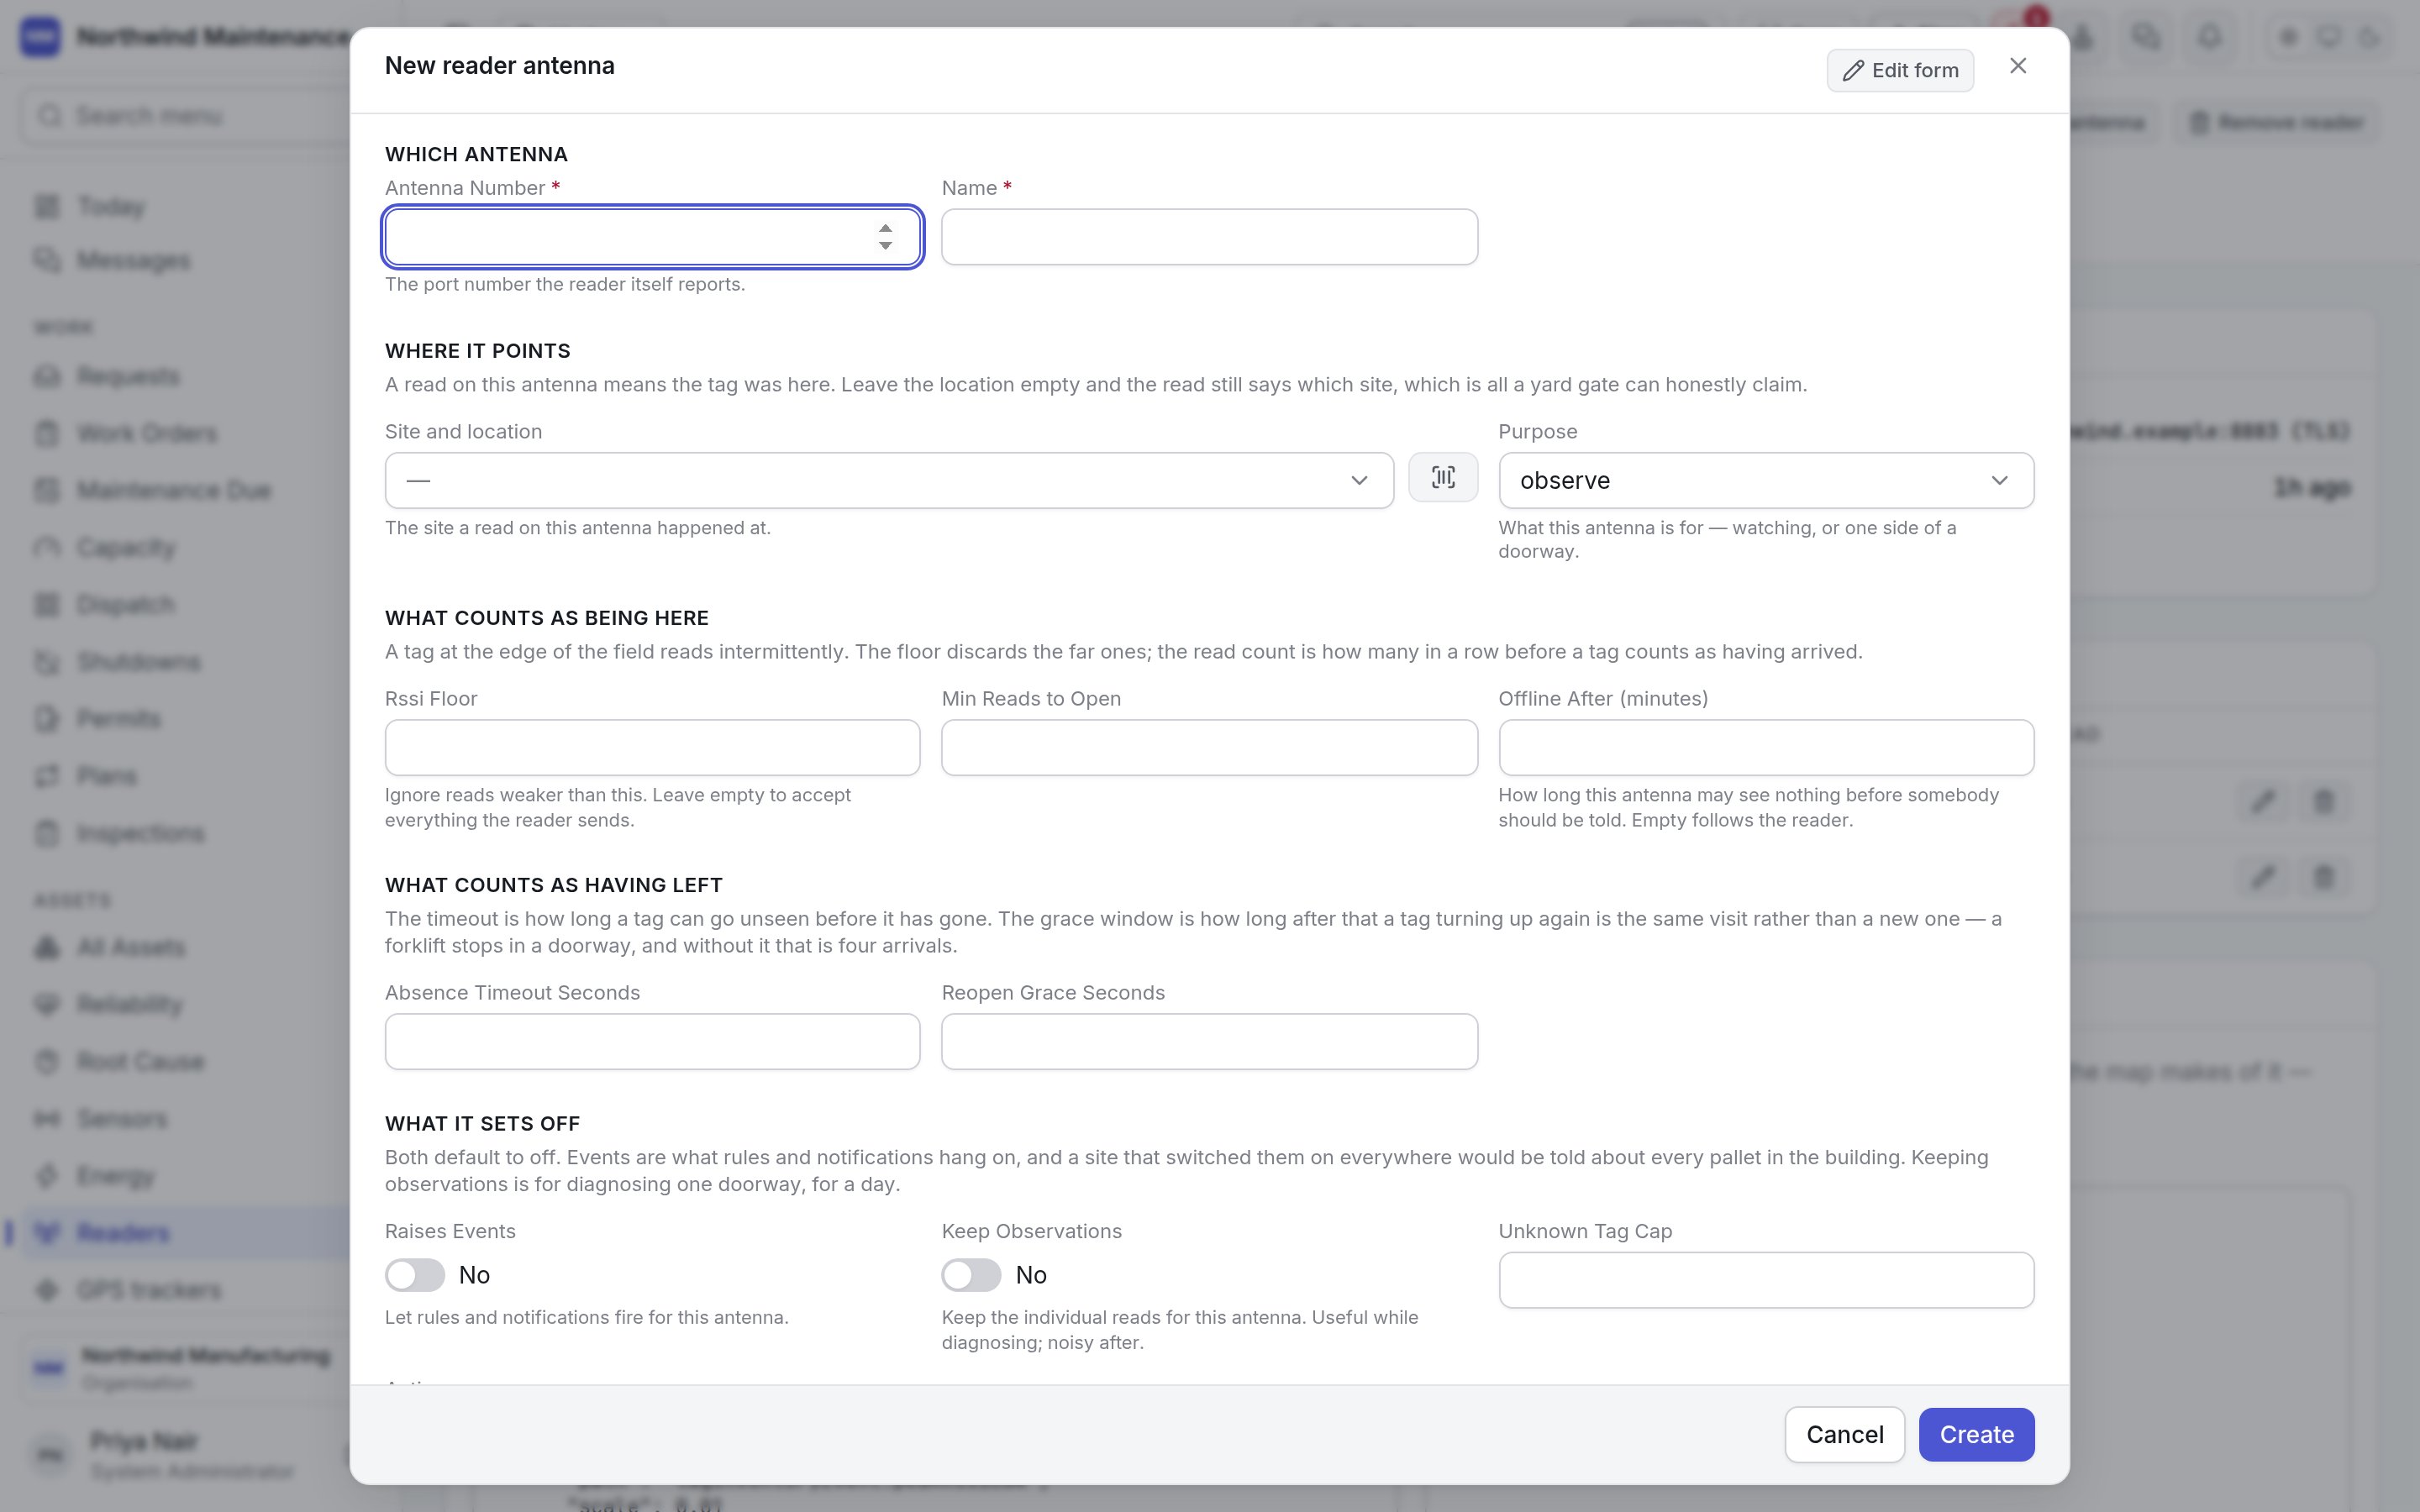
Task: Click the Requests icon in the sidebar
Action: [x=47, y=377]
